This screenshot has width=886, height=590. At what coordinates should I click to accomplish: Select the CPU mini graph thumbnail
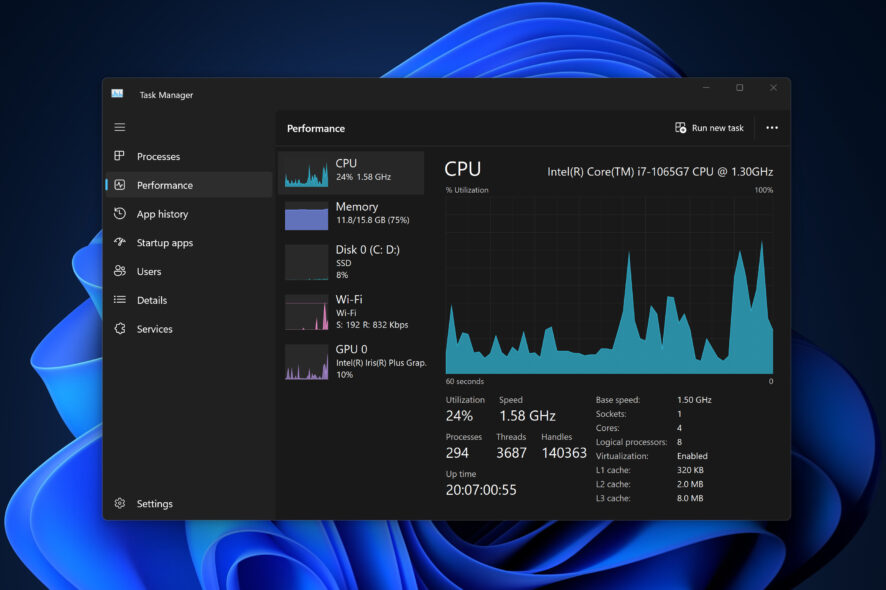[x=306, y=173]
